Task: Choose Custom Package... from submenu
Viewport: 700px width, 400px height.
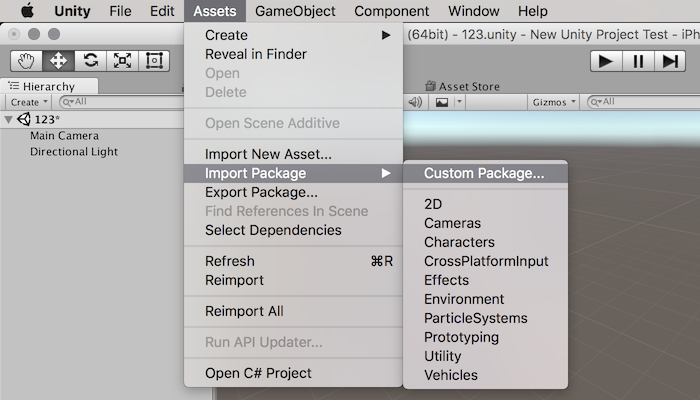Action: click(485, 173)
